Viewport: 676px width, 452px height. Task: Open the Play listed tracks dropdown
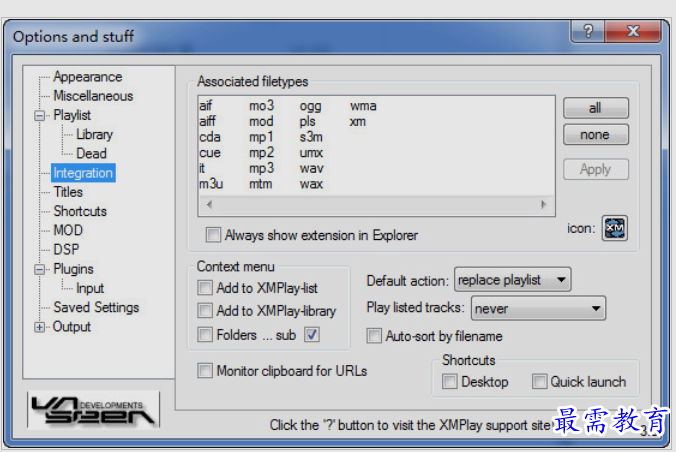[538, 308]
